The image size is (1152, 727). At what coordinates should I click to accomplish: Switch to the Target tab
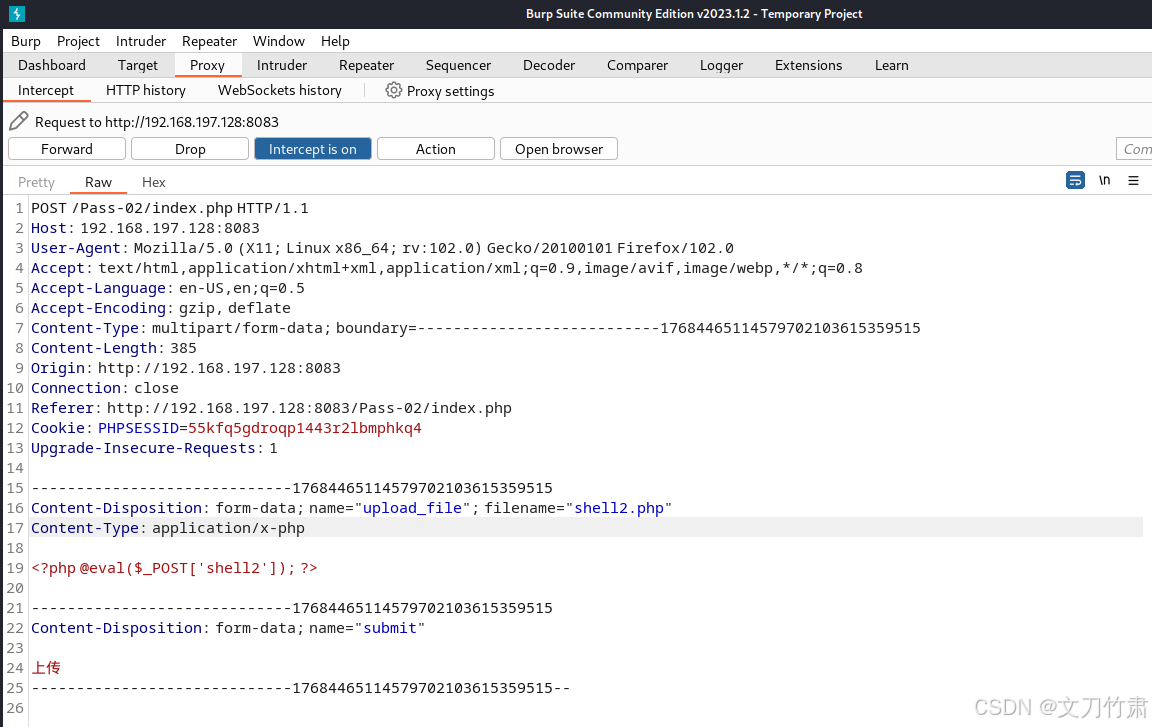coord(137,65)
